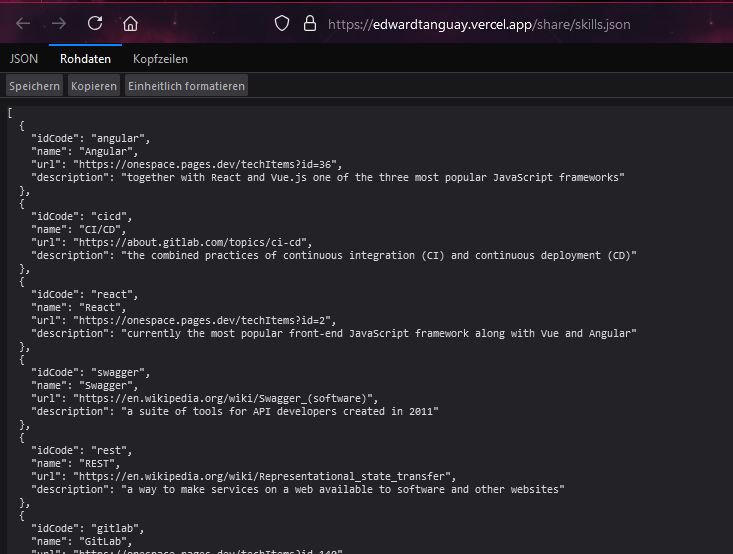Image resolution: width=733 pixels, height=554 pixels.
Task: Show site security via the padlock icon
Action: (309, 23)
